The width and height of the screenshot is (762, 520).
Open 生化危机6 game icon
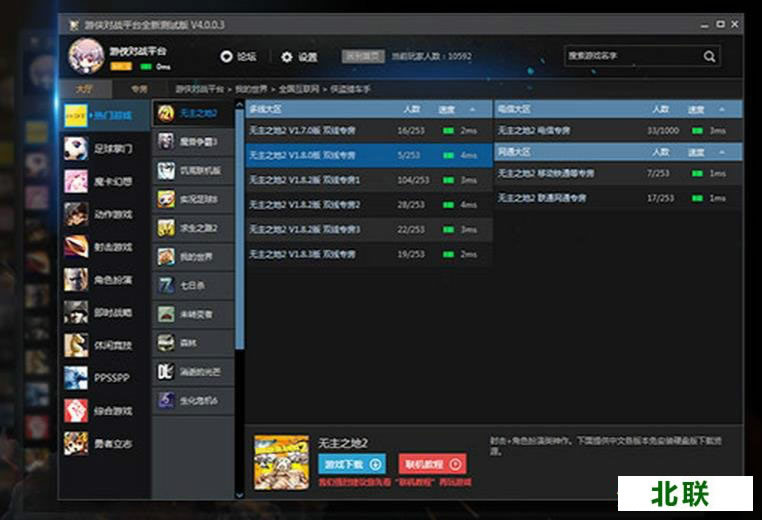[166, 400]
